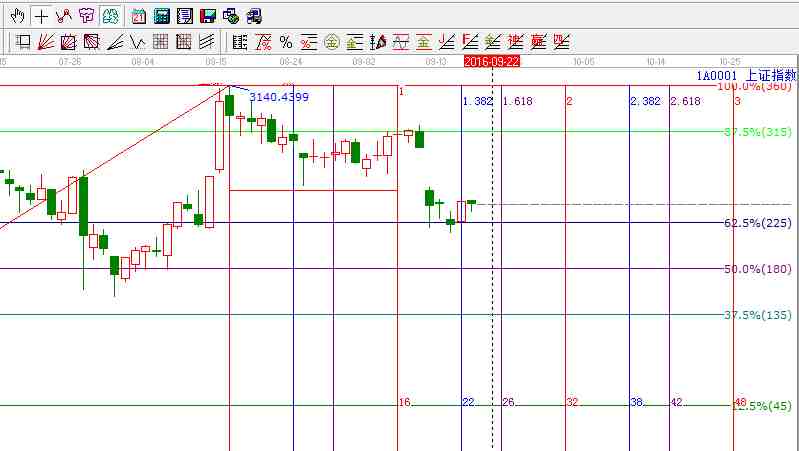Screen dimensions: 799x451
Task: Open the calendar date icon
Action: [x=139, y=16]
